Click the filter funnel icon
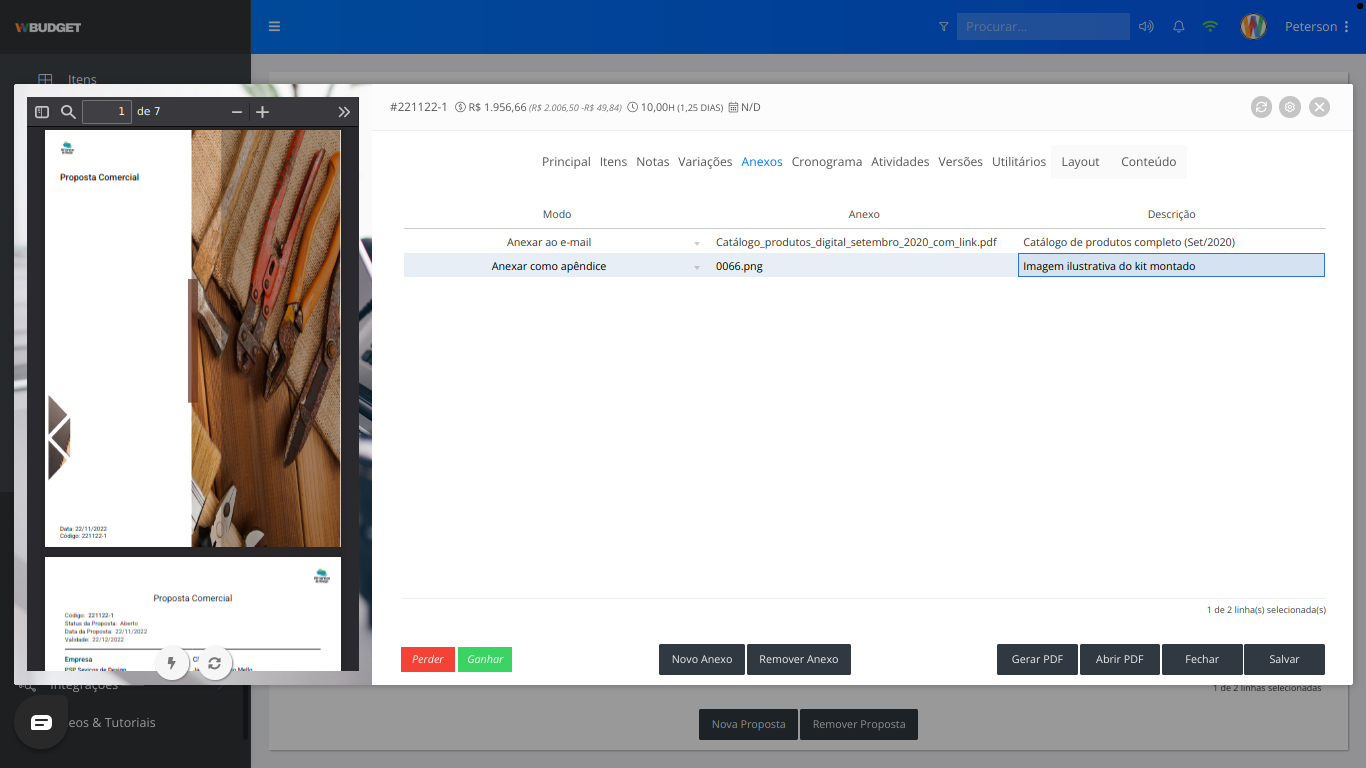Viewport: 1366px width, 768px height. coord(944,27)
